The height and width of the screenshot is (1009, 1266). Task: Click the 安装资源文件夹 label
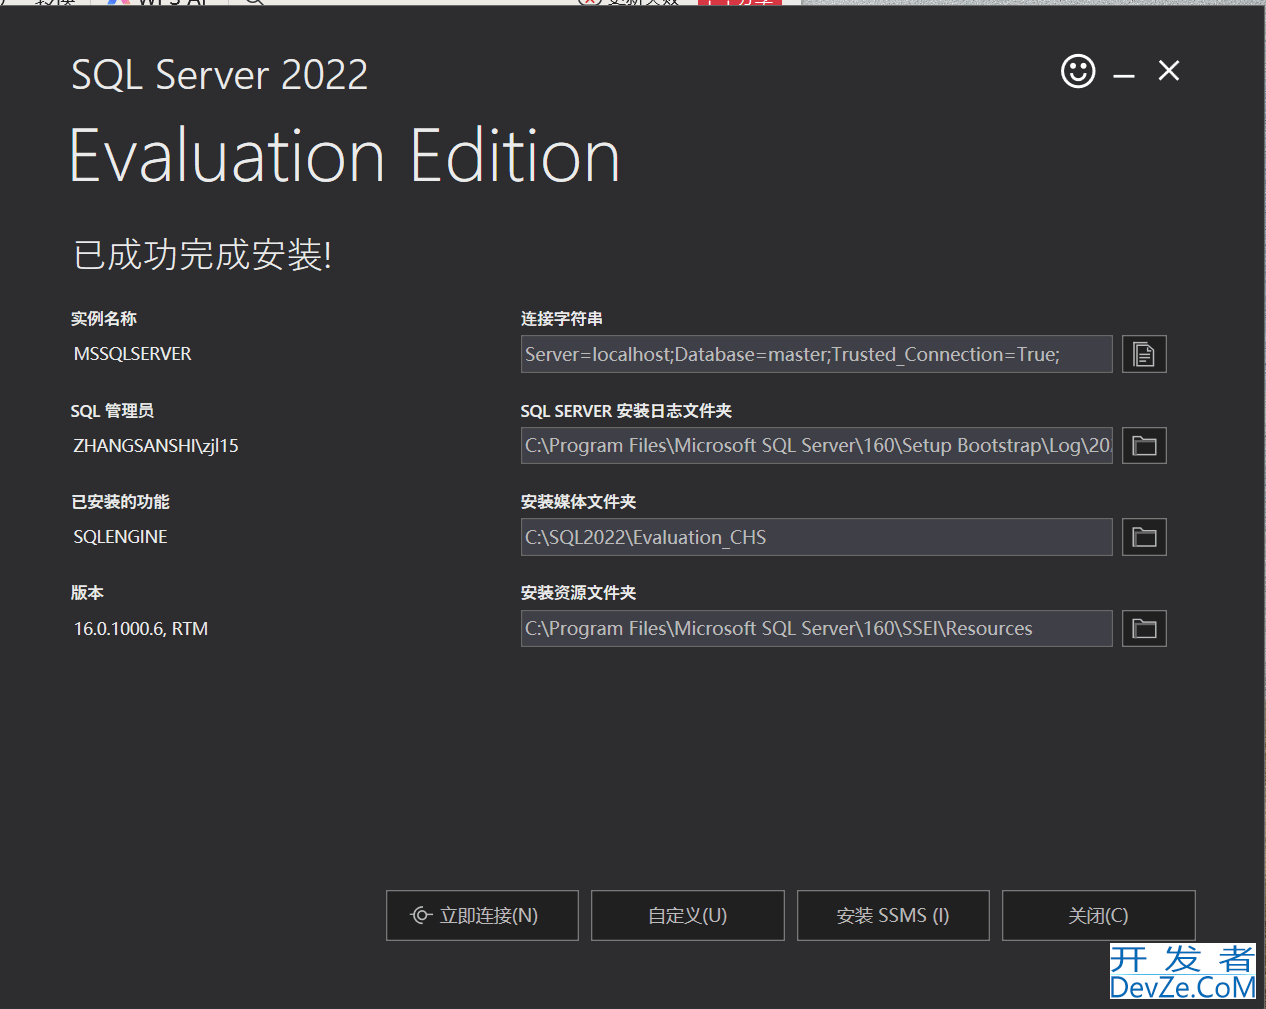click(578, 593)
